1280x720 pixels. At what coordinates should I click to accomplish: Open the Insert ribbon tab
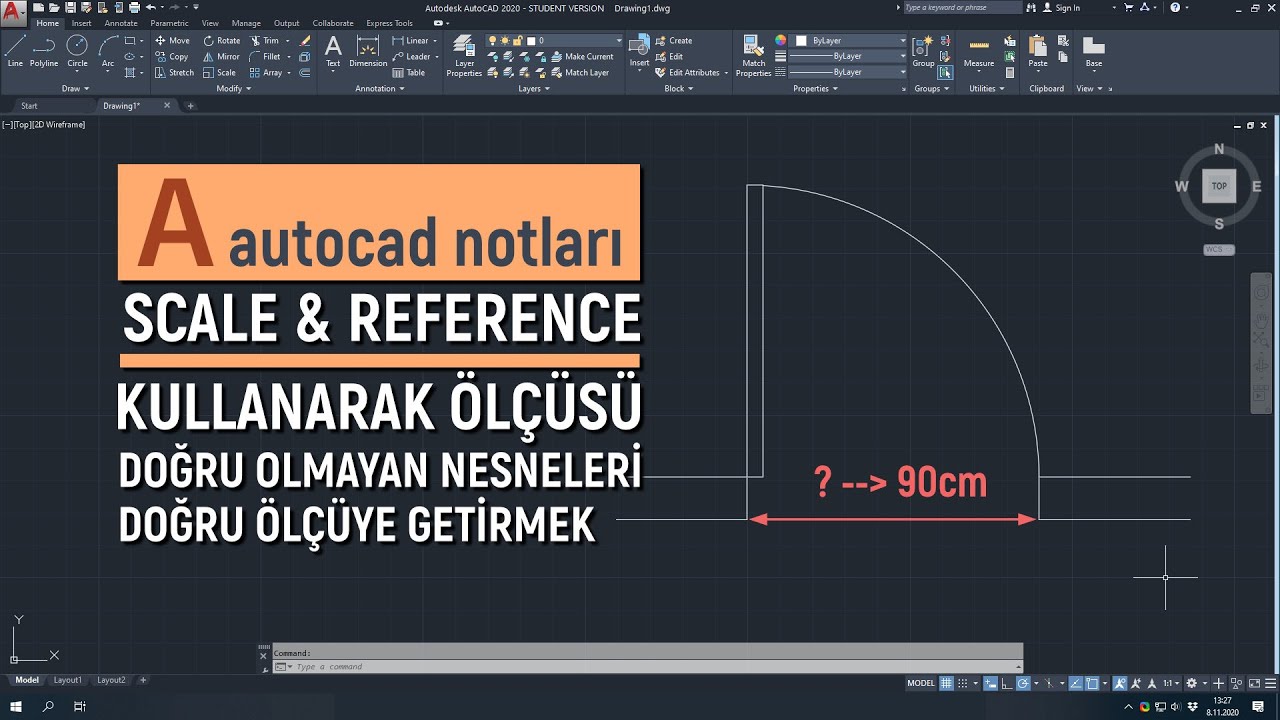pos(81,23)
